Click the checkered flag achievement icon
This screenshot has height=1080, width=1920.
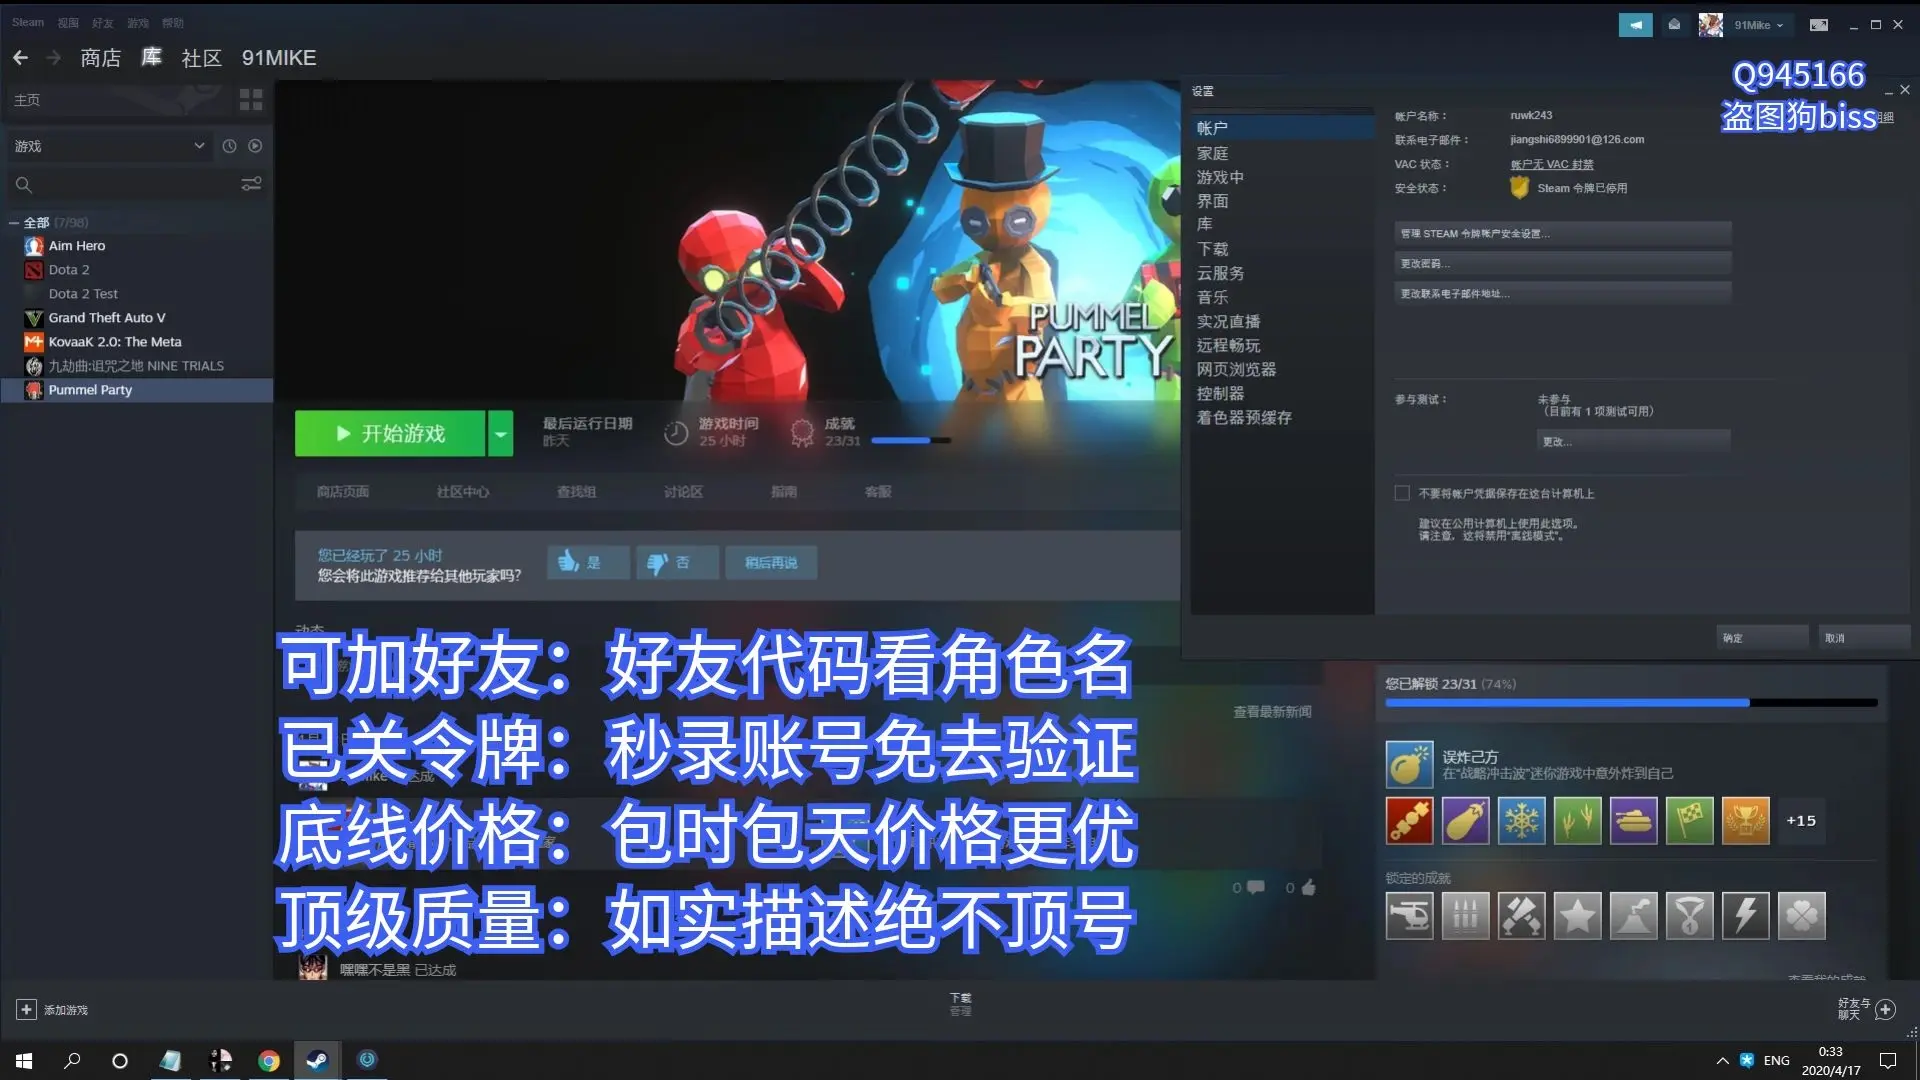click(1690, 821)
